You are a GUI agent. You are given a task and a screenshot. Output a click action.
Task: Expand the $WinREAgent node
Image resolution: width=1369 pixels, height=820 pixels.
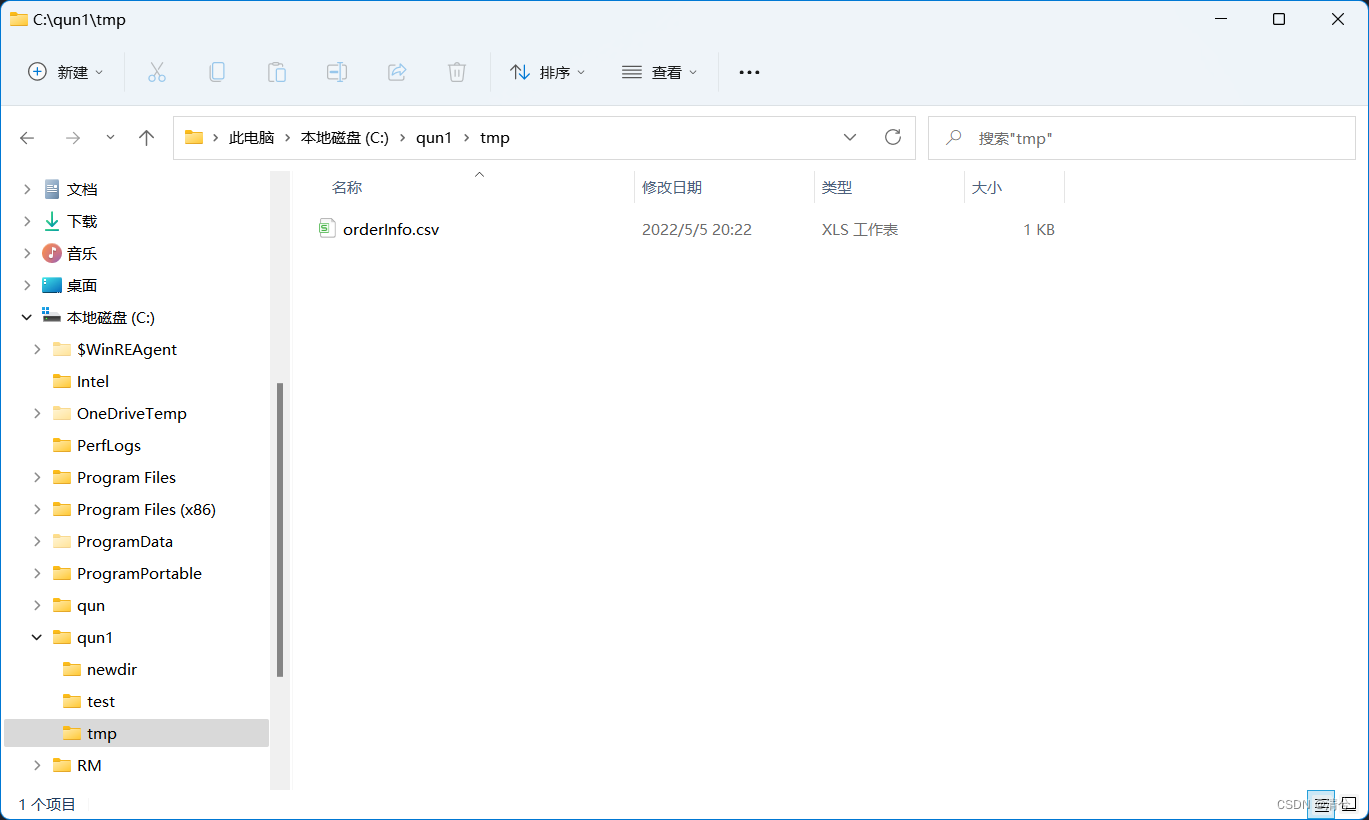click(37, 349)
